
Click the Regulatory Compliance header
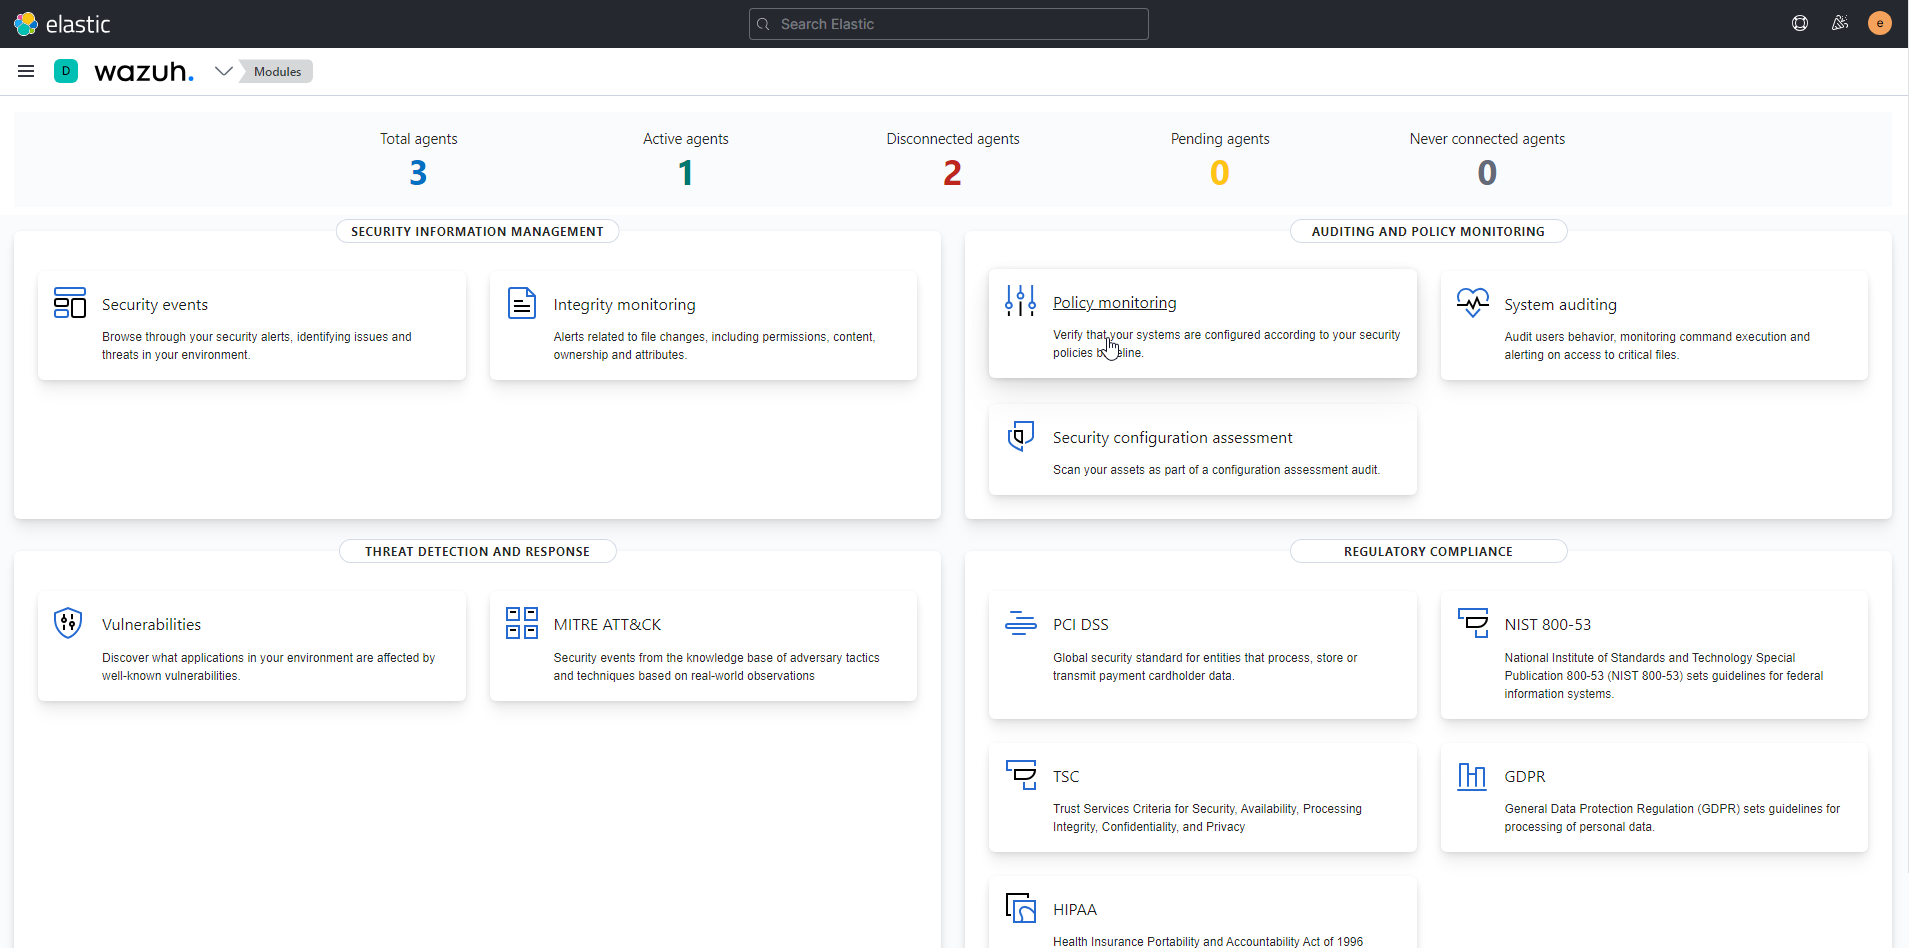click(x=1428, y=551)
